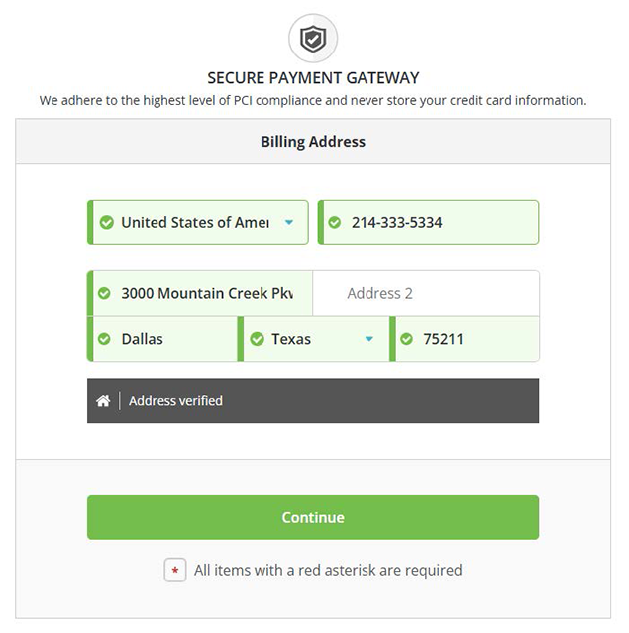
Task: Click the home icon beside Address verified
Action: [x=103, y=401]
